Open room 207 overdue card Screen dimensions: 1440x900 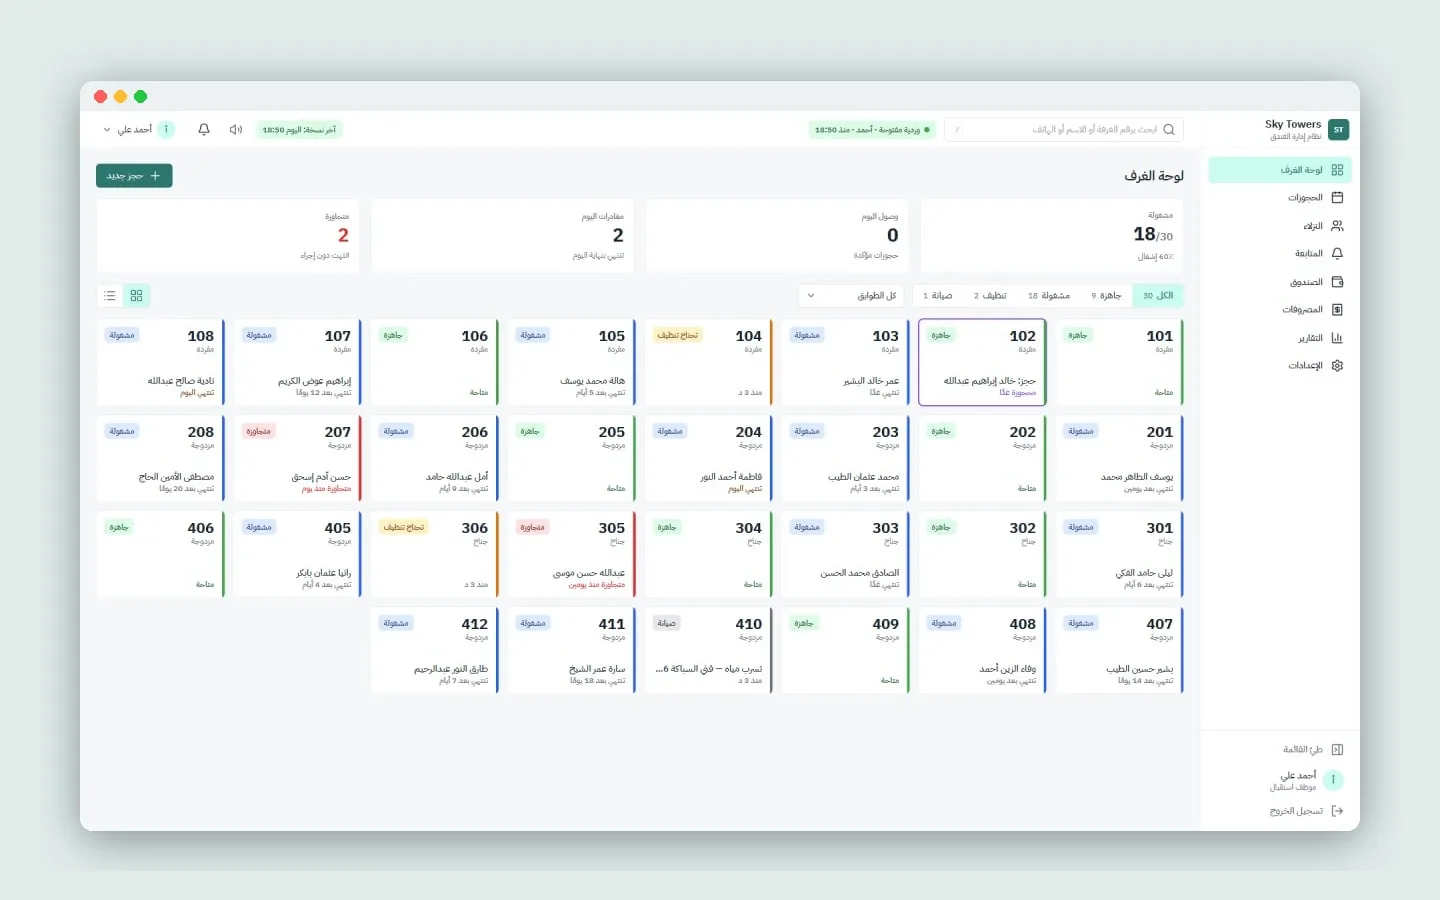tap(297, 458)
